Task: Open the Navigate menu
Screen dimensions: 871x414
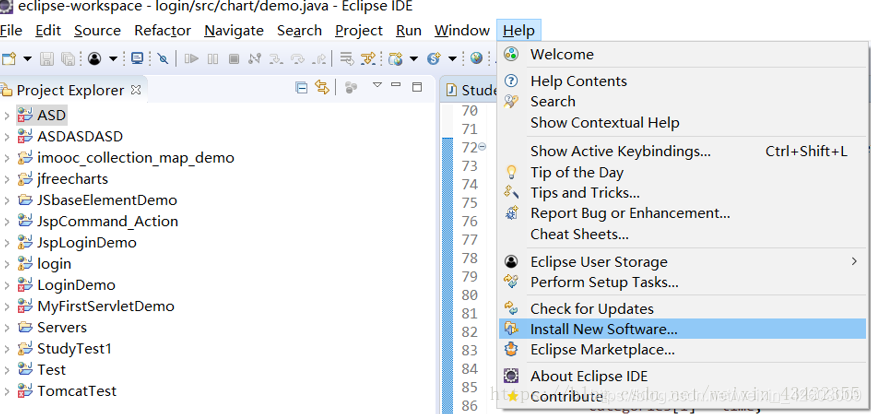Action: point(234,30)
